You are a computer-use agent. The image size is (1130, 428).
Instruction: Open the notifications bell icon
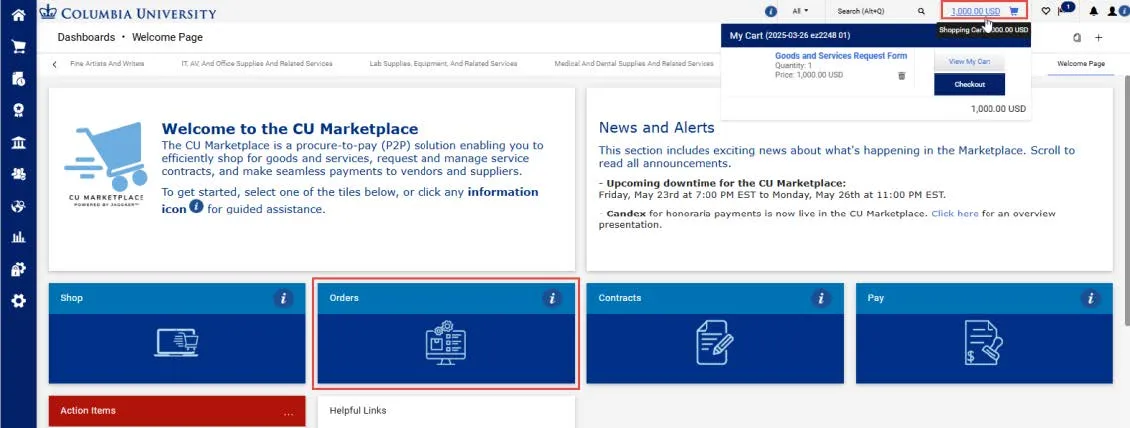1093,12
